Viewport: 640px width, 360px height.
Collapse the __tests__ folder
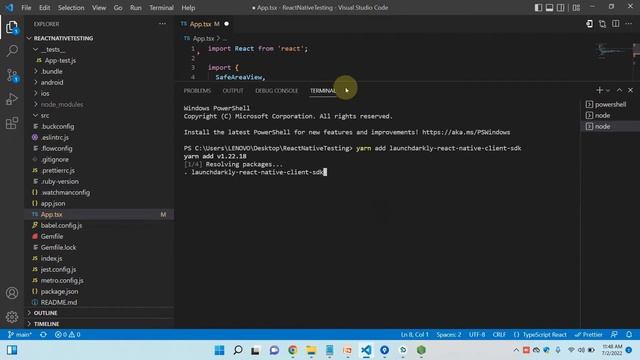click(x=53, y=49)
